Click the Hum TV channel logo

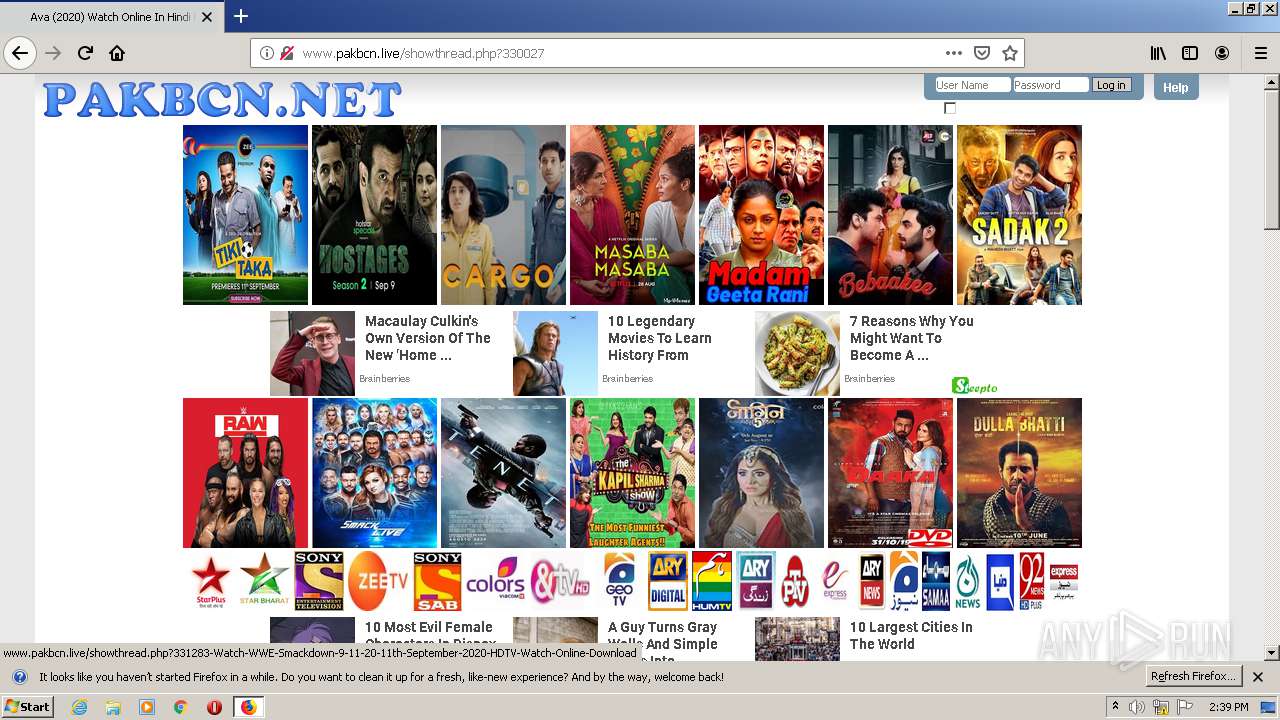pyautogui.click(x=712, y=581)
